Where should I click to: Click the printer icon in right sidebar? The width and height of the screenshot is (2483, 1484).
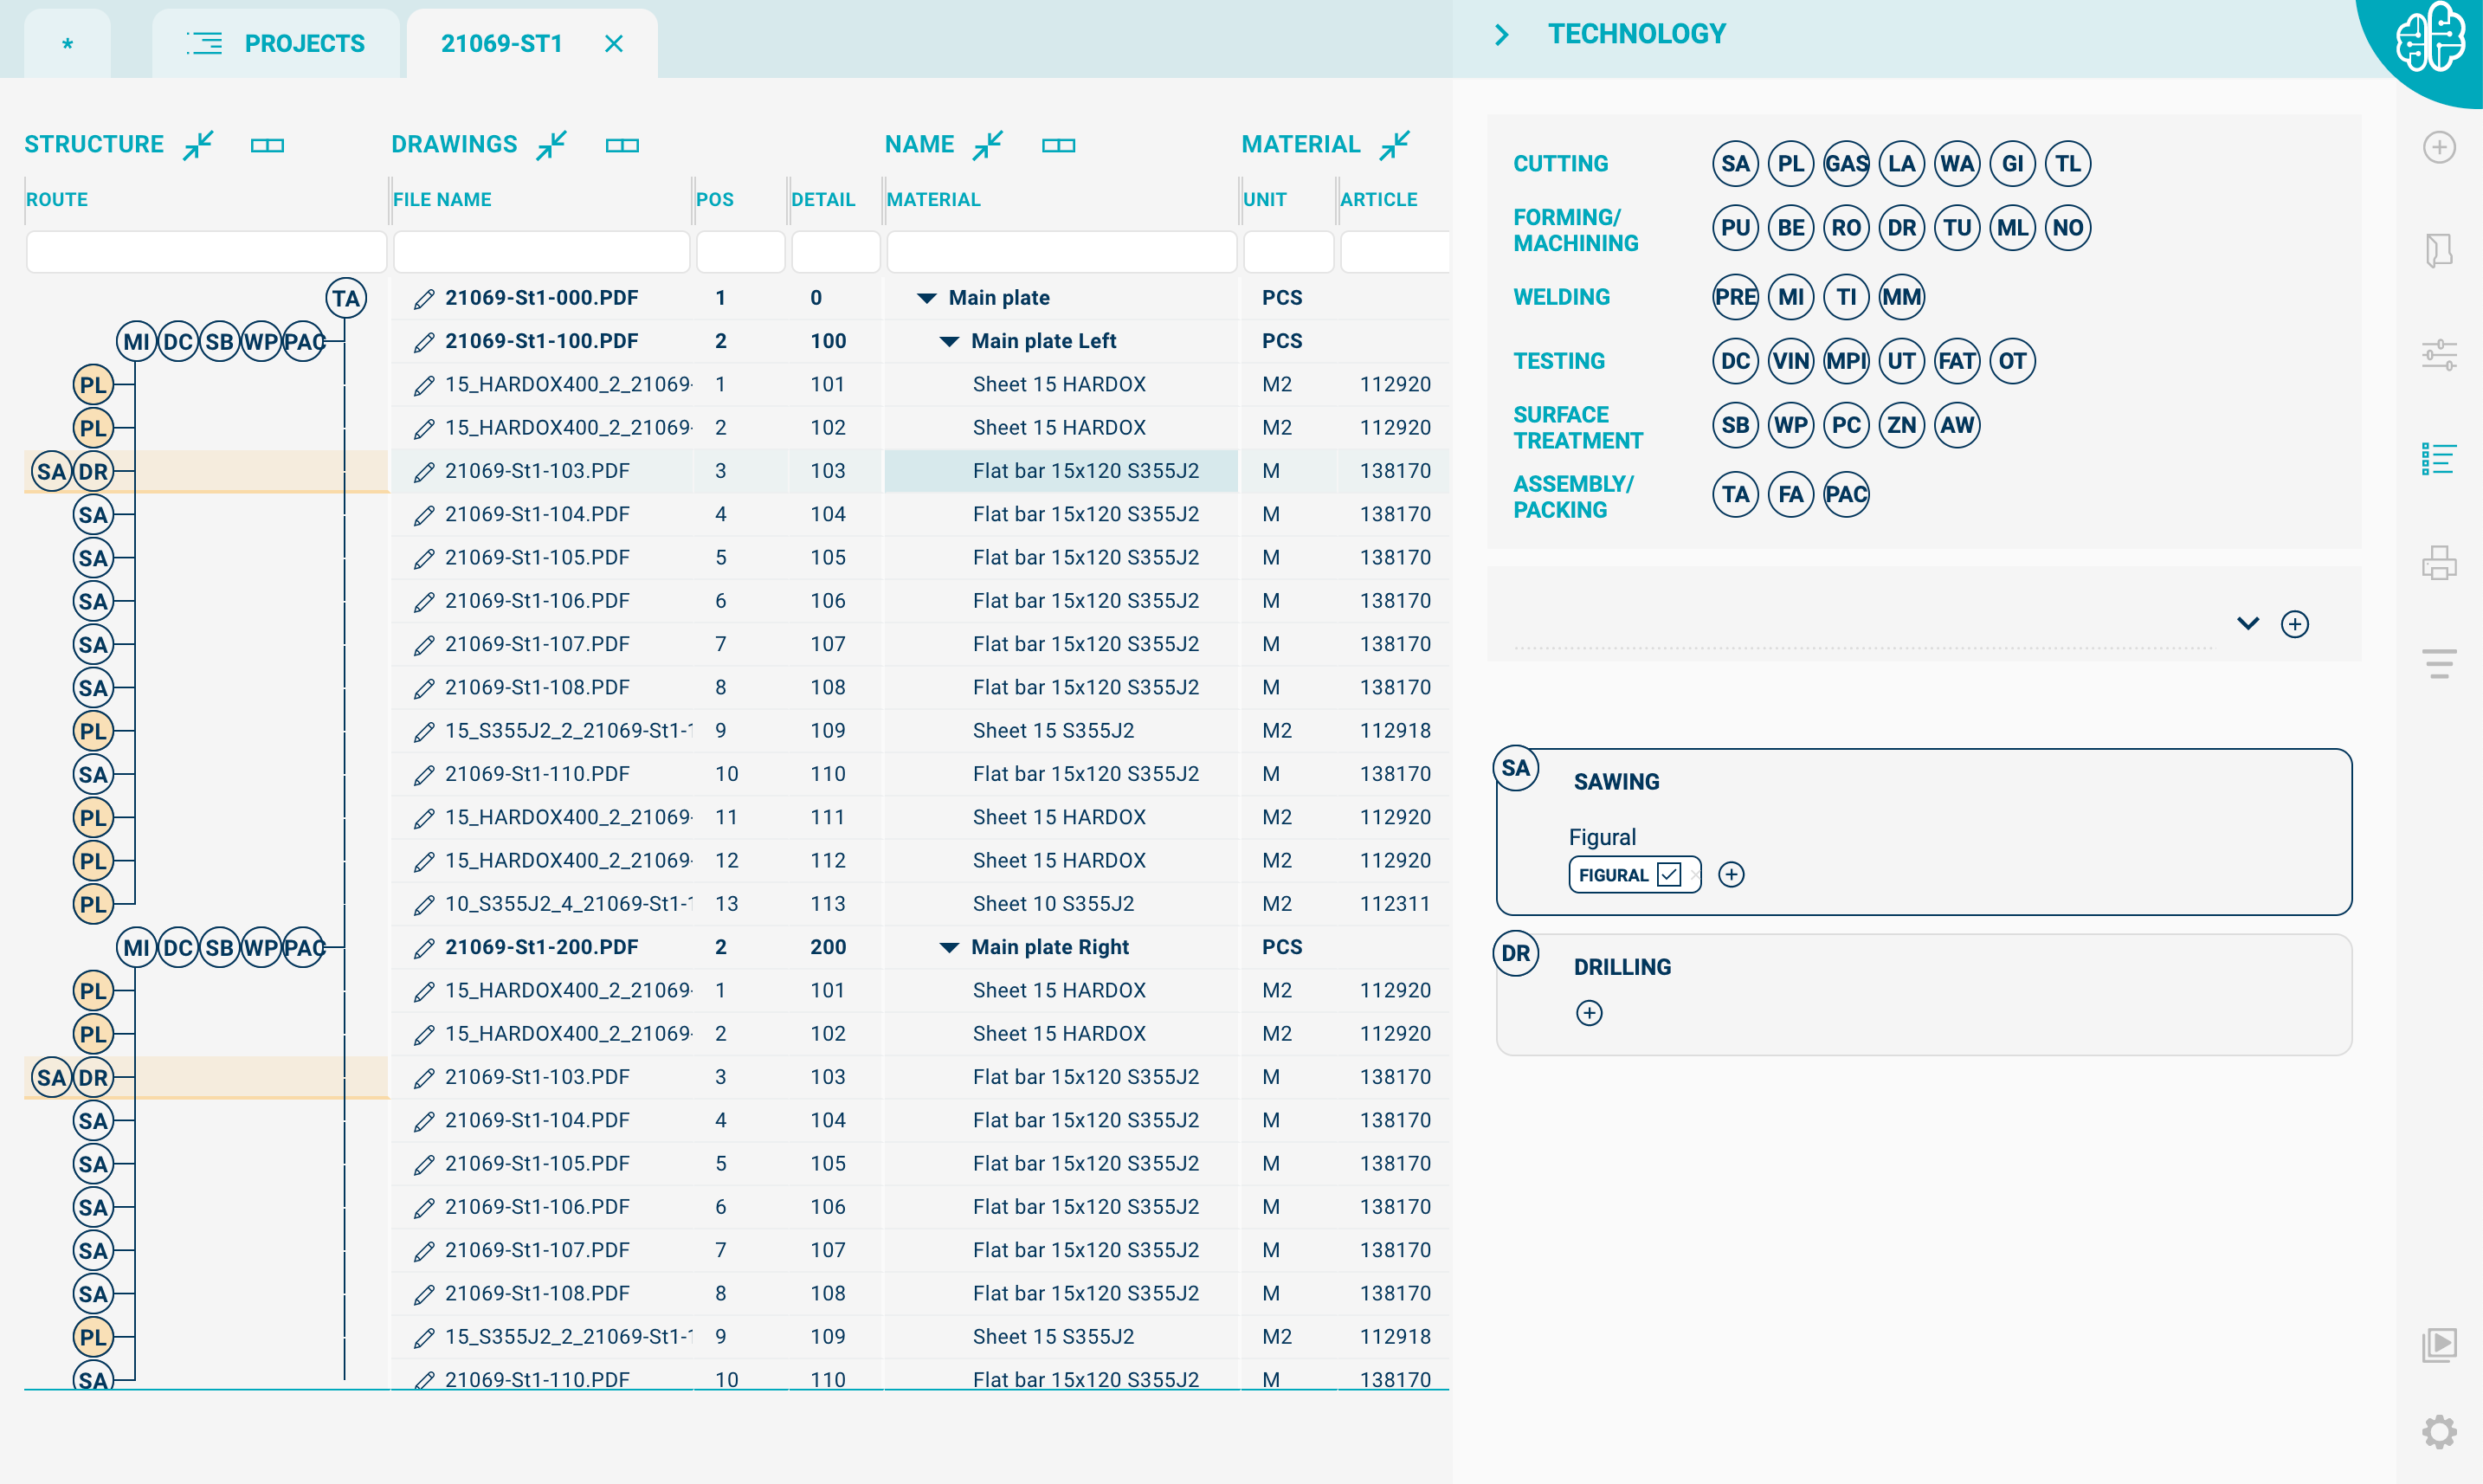pyautogui.click(x=2438, y=563)
